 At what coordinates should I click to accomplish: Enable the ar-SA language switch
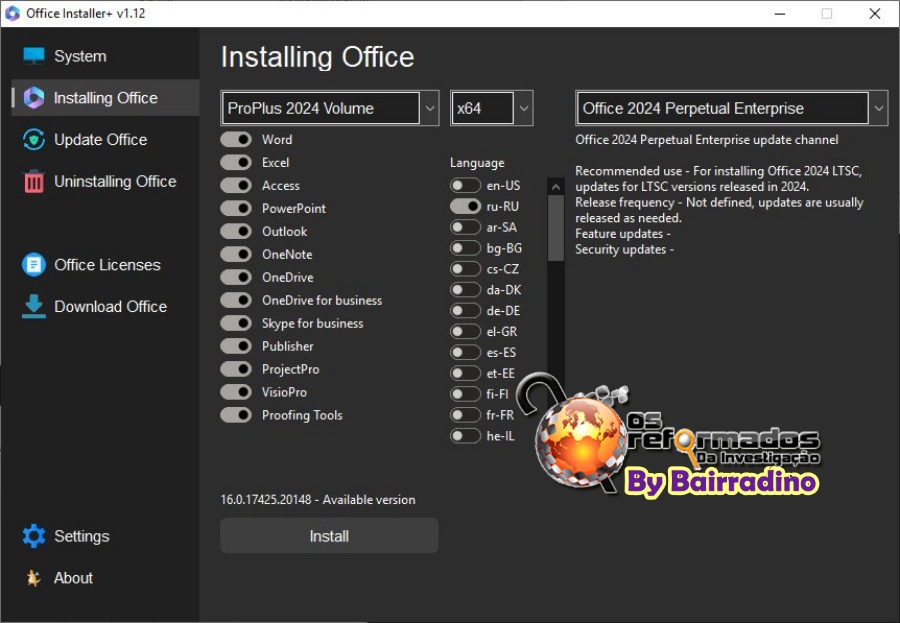pyautogui.click(x=465, y=227)
